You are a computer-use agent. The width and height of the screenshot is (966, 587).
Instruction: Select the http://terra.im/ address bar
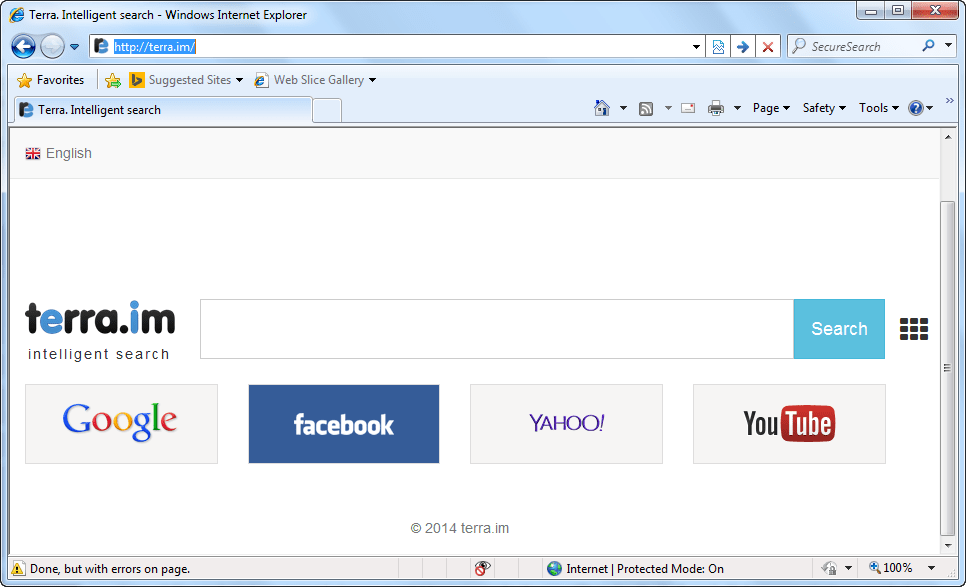(394, 47)
